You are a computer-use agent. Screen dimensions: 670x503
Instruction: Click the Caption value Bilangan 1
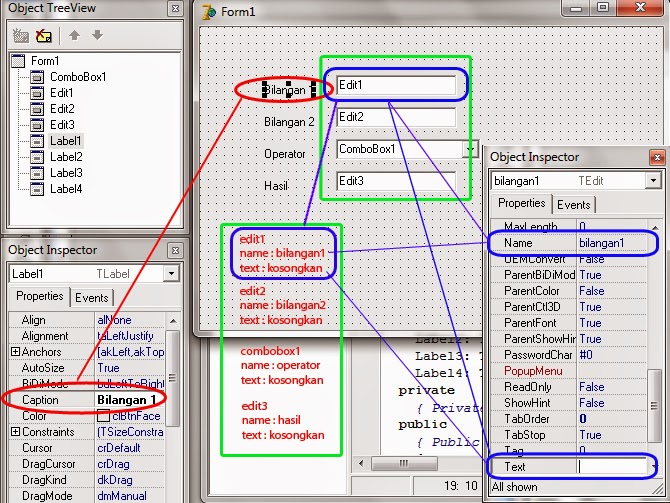[x=129, y=400]
